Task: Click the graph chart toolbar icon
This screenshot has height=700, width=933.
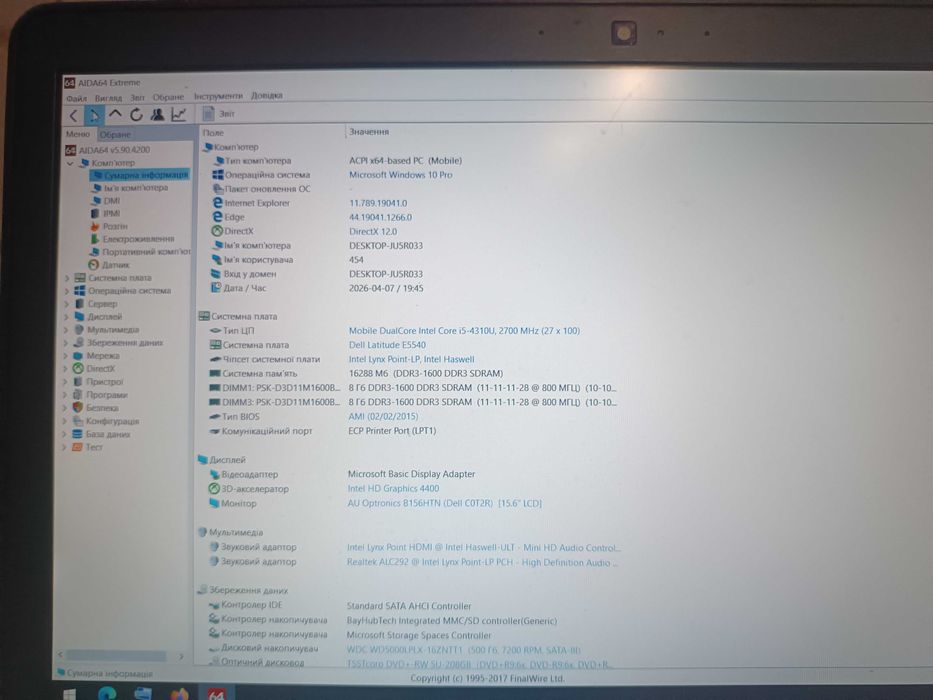Action: [x=179, y=115]
